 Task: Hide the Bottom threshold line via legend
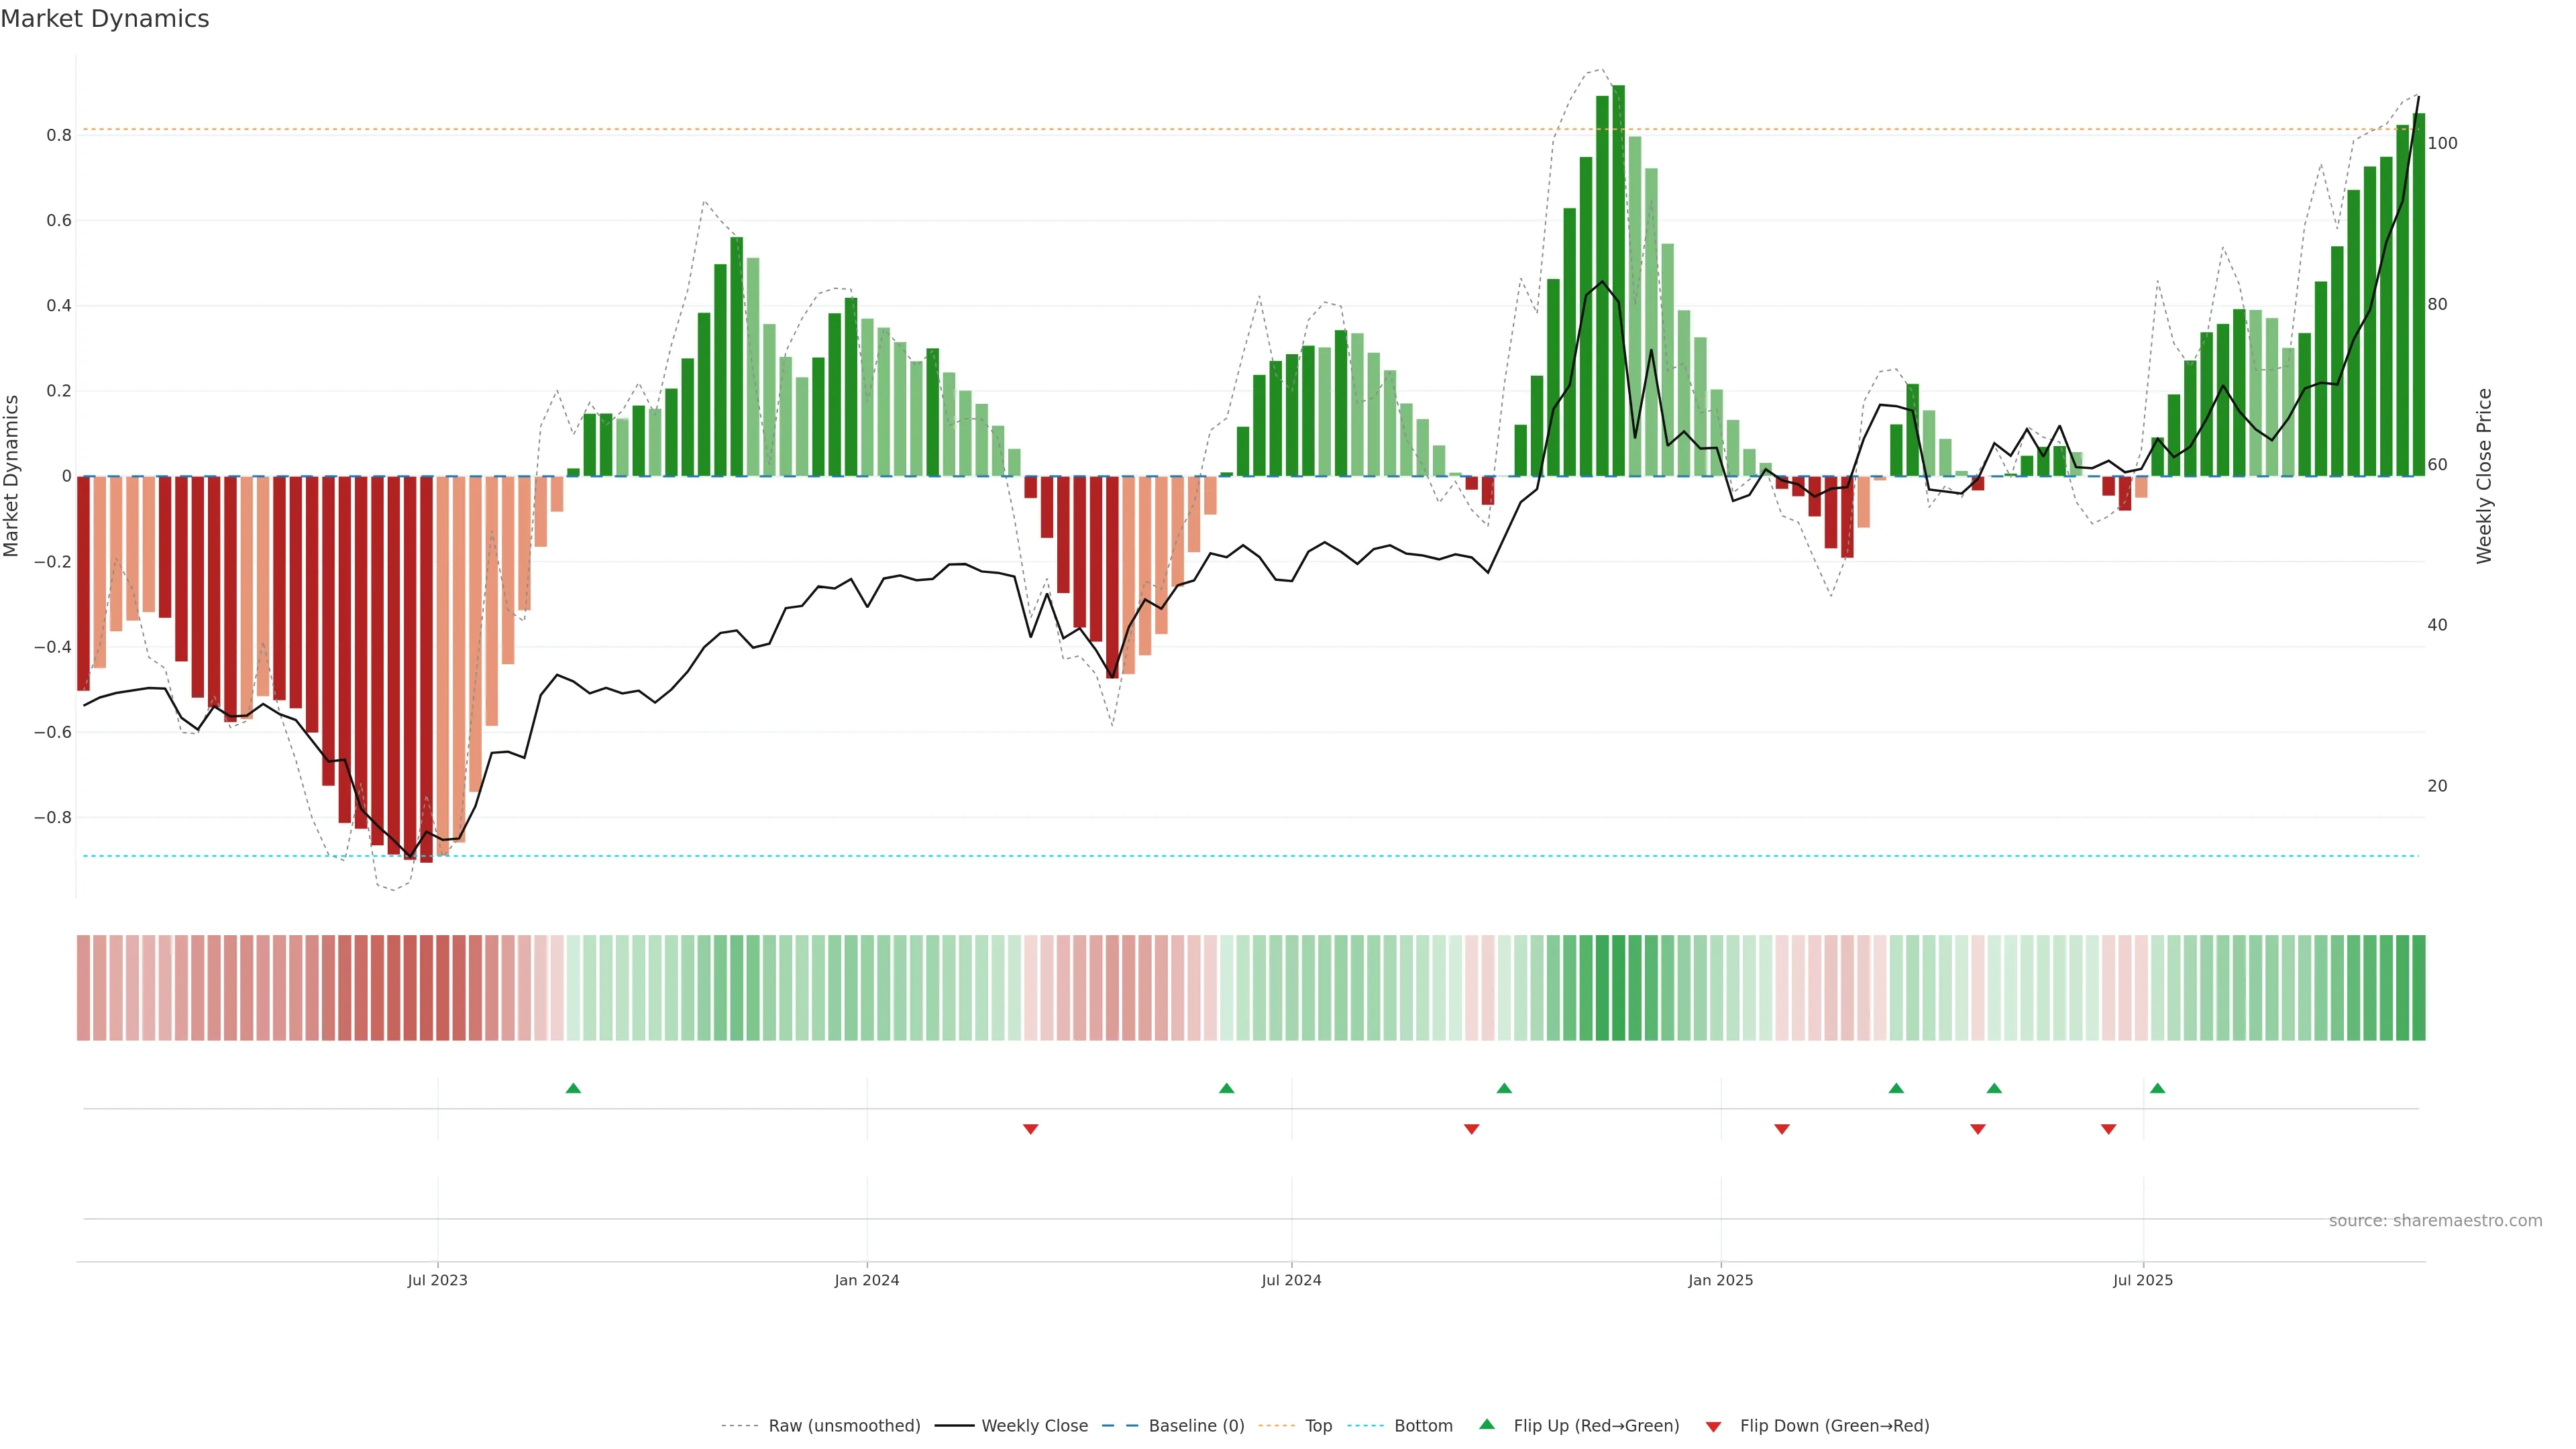point(1423,1426)
